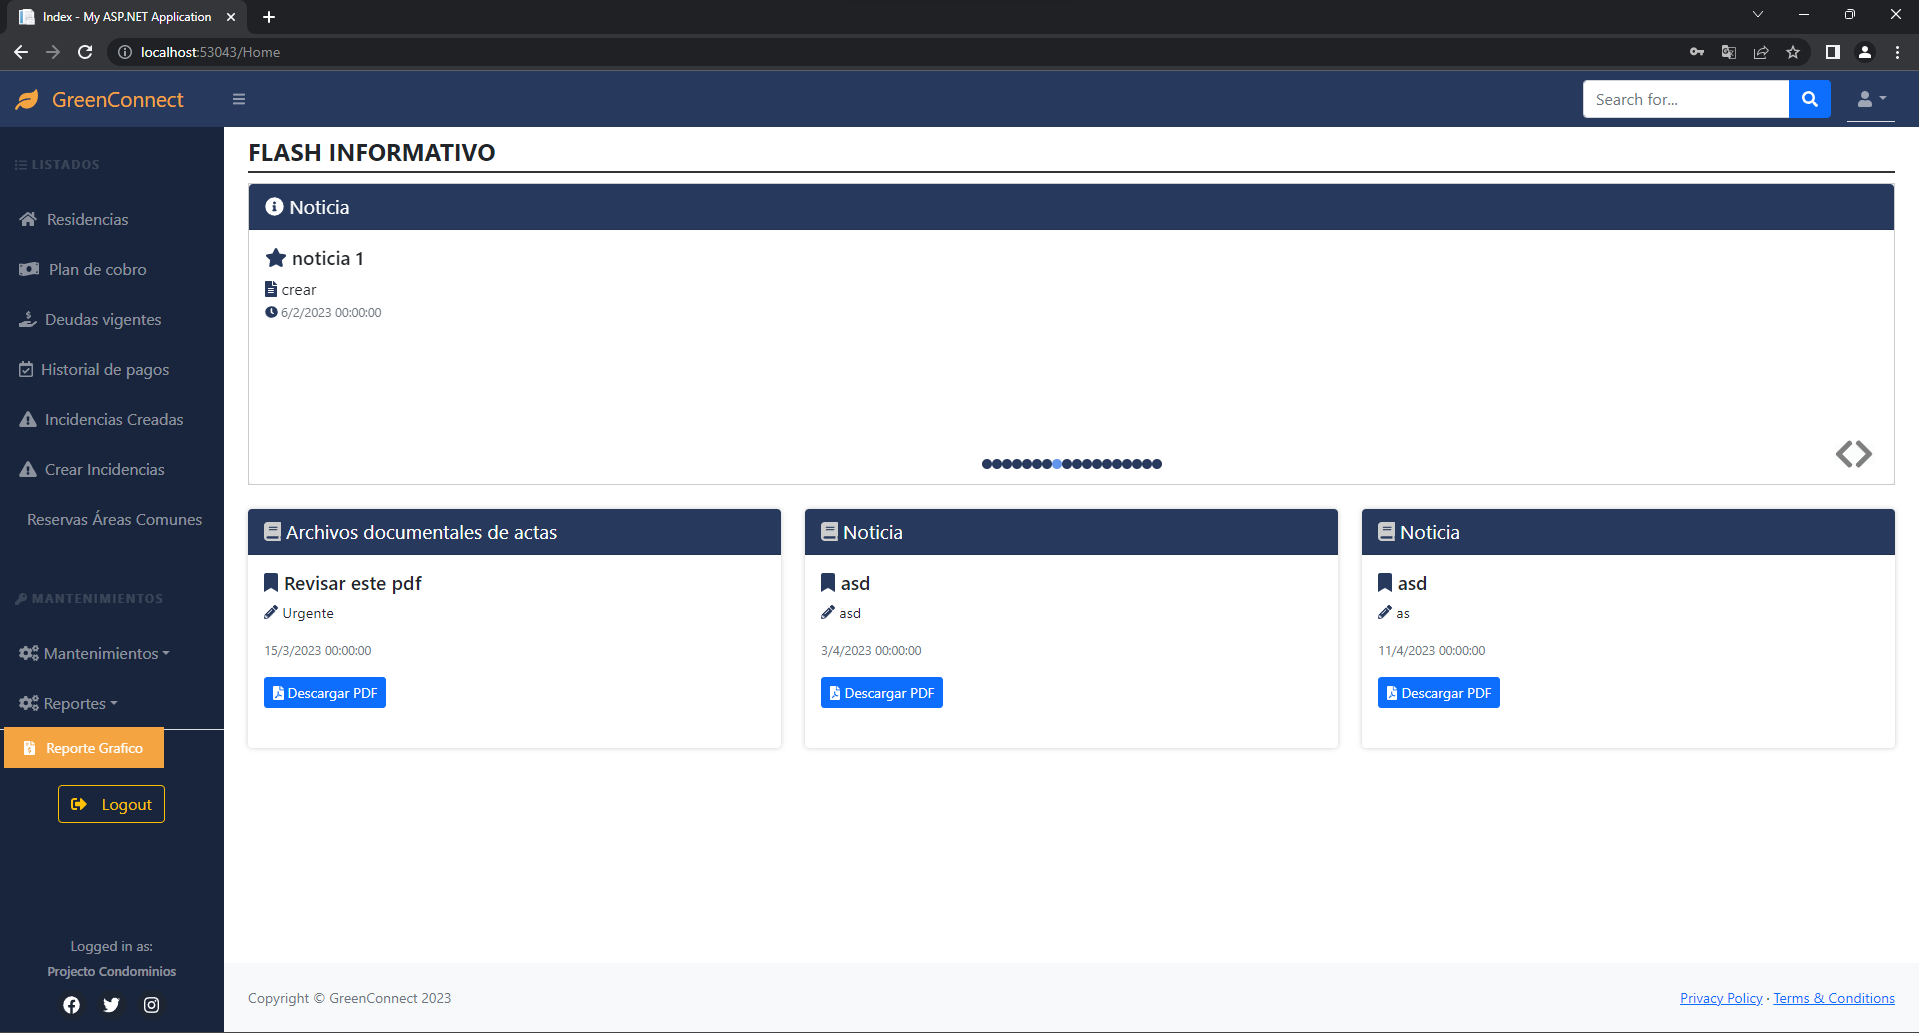This screenshot has height=1033, width=1919.
Task: Click the document icon beside crear
Action: [271, 289]
